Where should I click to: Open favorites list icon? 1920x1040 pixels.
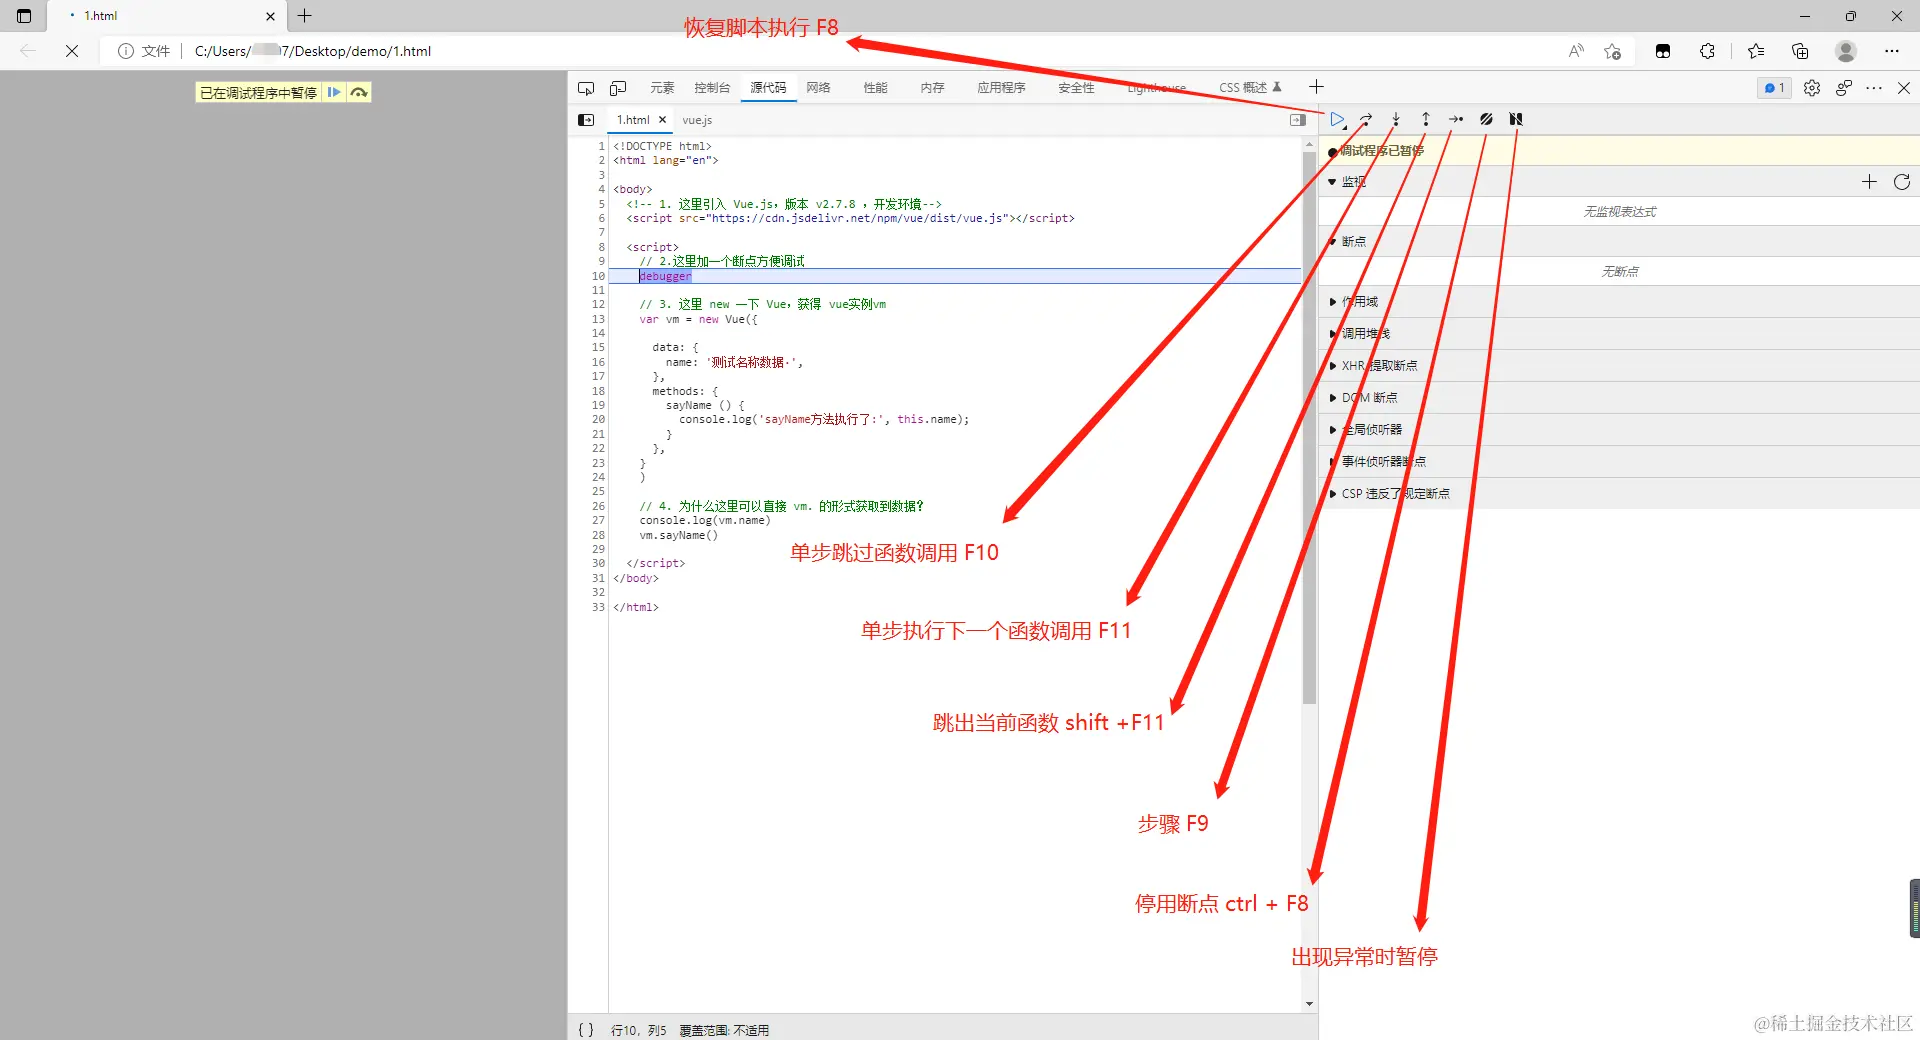[x=1756, y=51]
